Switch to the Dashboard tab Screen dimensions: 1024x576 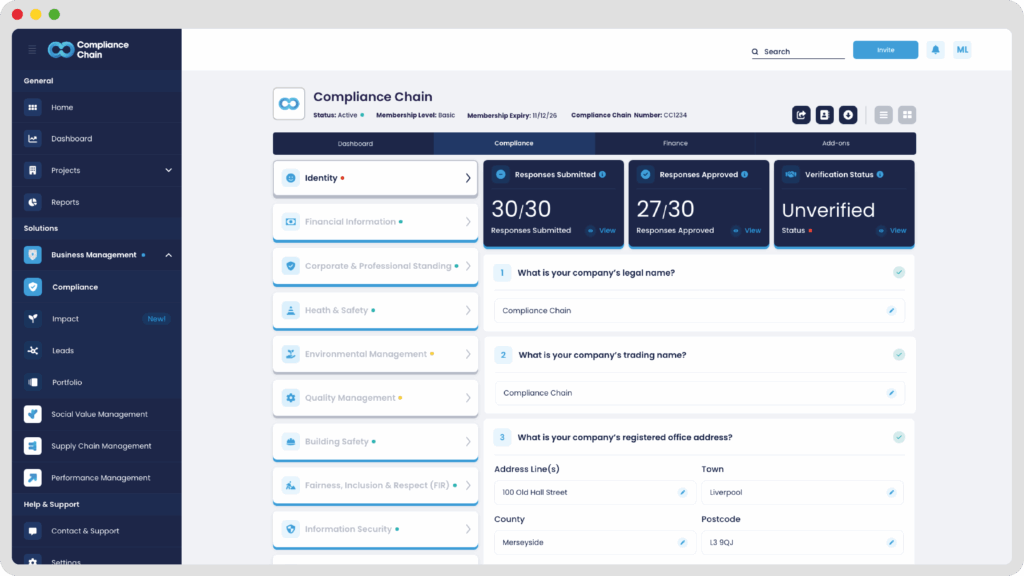[x=354, y=143]
